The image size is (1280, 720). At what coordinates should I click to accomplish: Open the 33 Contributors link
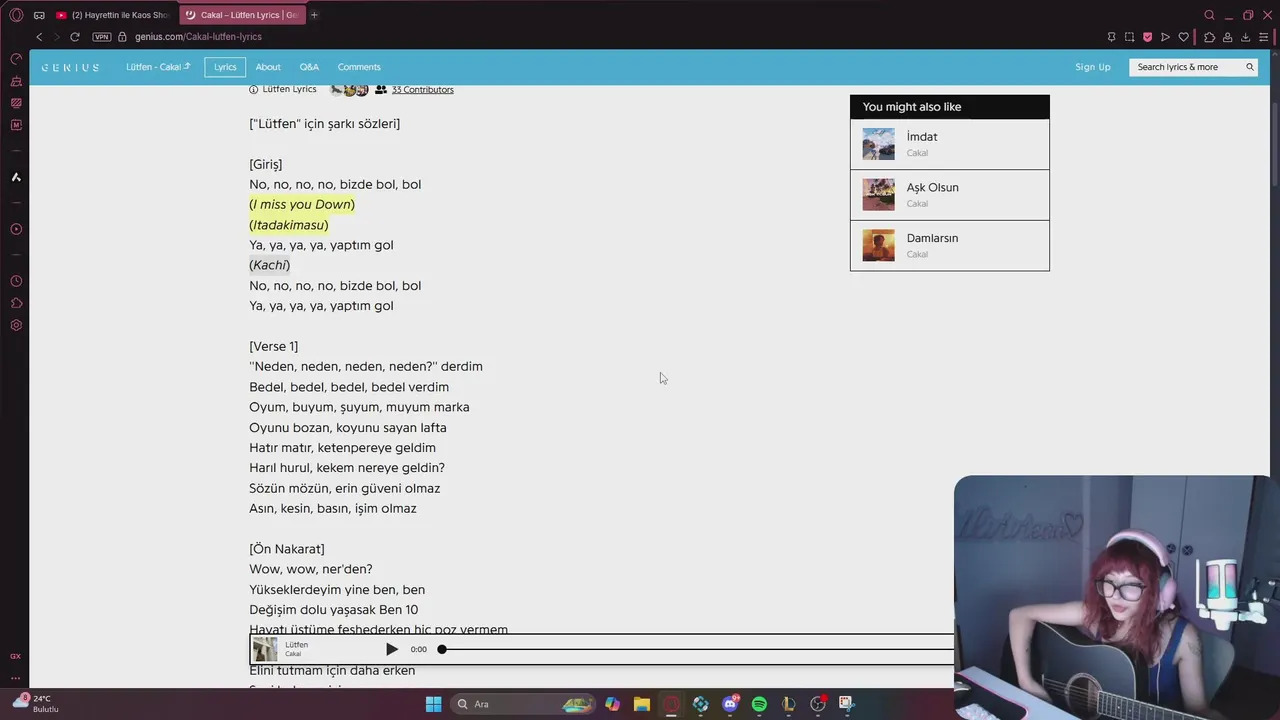(x=422, y=90)
